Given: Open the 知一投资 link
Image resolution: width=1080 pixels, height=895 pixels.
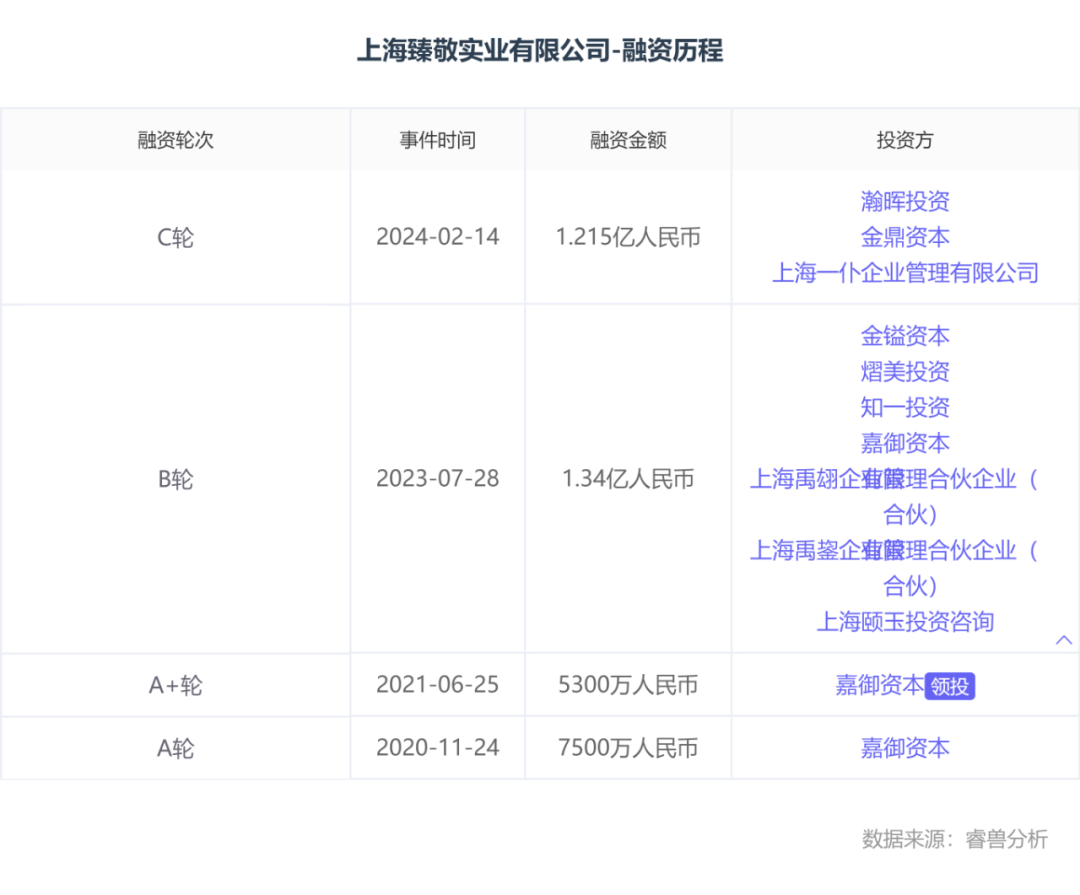Looking at the screenshot, I should pos(905,408).
